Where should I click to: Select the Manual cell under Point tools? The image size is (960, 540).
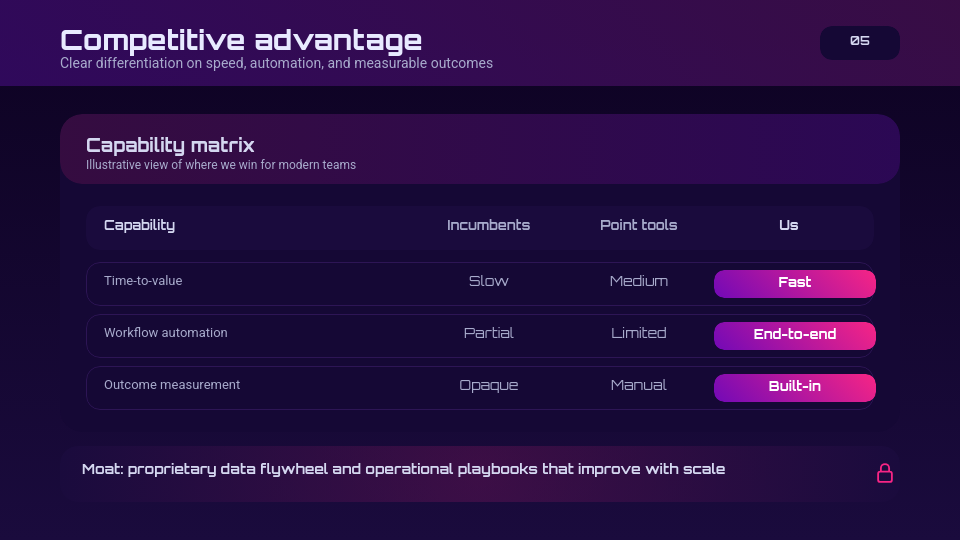(x=638, y=385)
